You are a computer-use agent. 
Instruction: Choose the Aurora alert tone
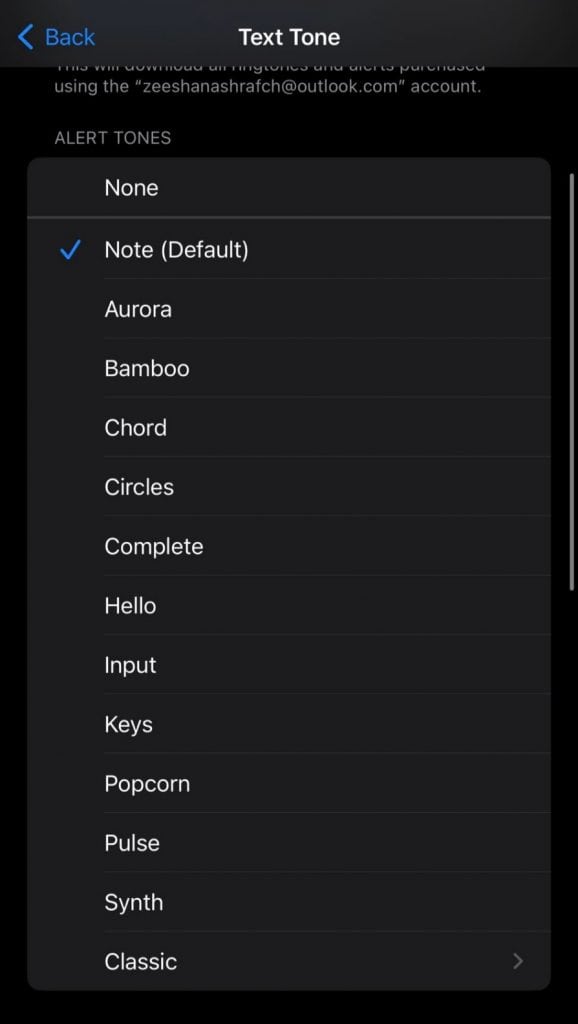[x=290, y=309]
